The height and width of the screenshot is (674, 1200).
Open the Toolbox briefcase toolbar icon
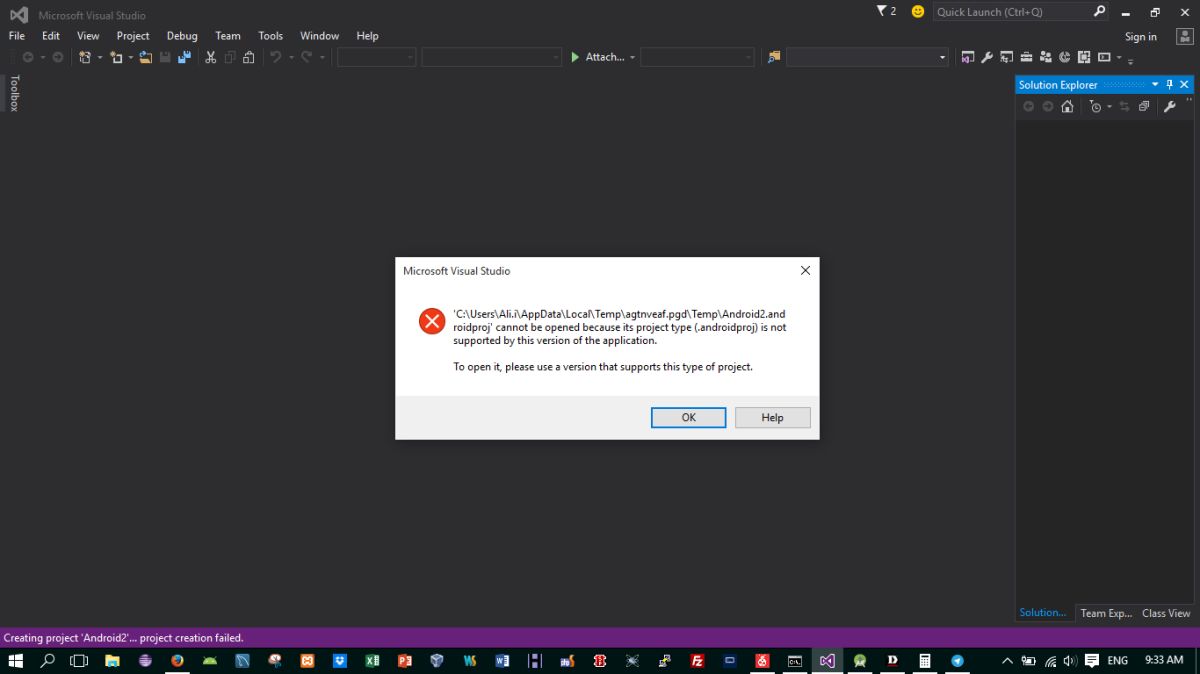pos(1026,57)
